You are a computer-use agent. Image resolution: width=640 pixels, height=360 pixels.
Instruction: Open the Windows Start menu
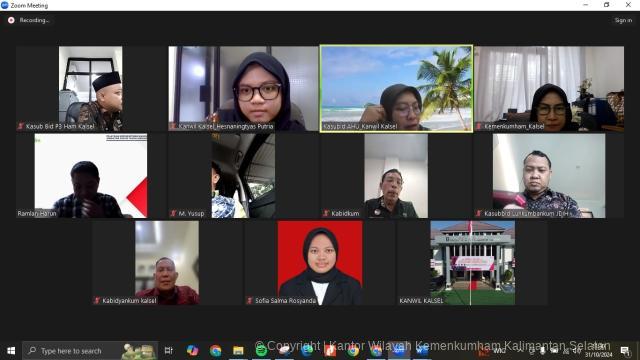tap(11, 351)
